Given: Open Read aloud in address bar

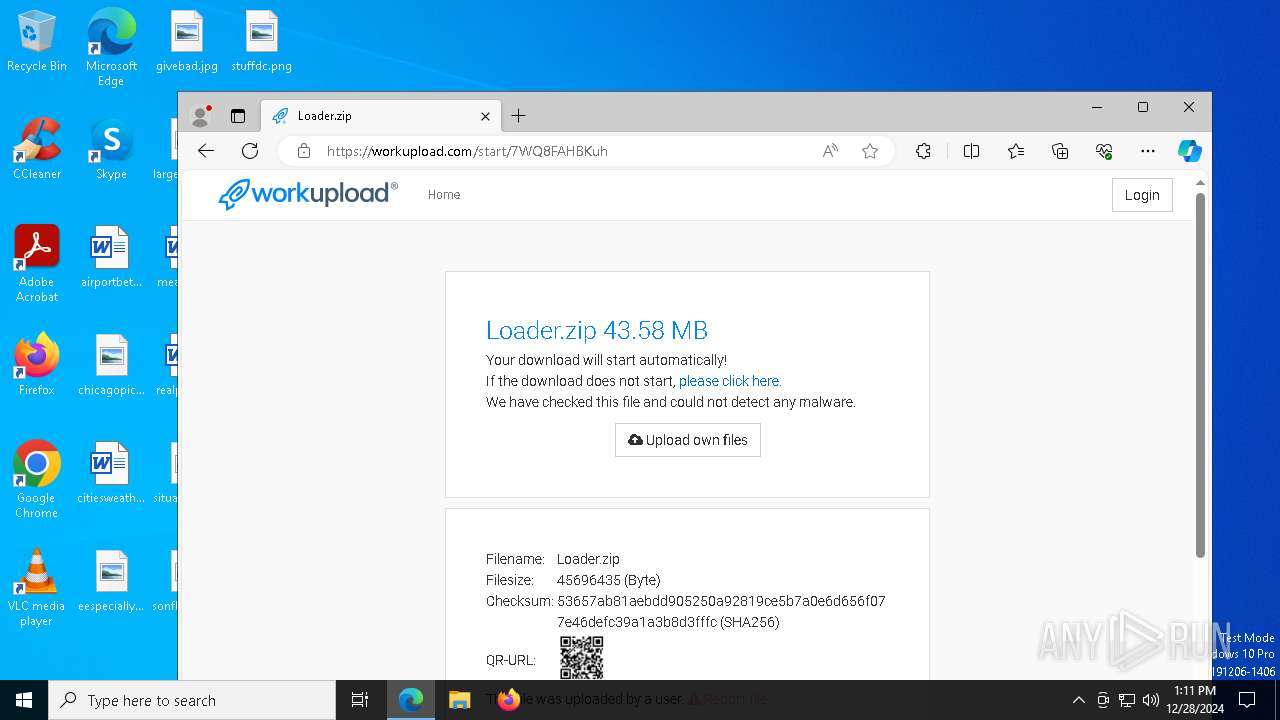Looking at the screenshot, I should (x=830, y=151).
